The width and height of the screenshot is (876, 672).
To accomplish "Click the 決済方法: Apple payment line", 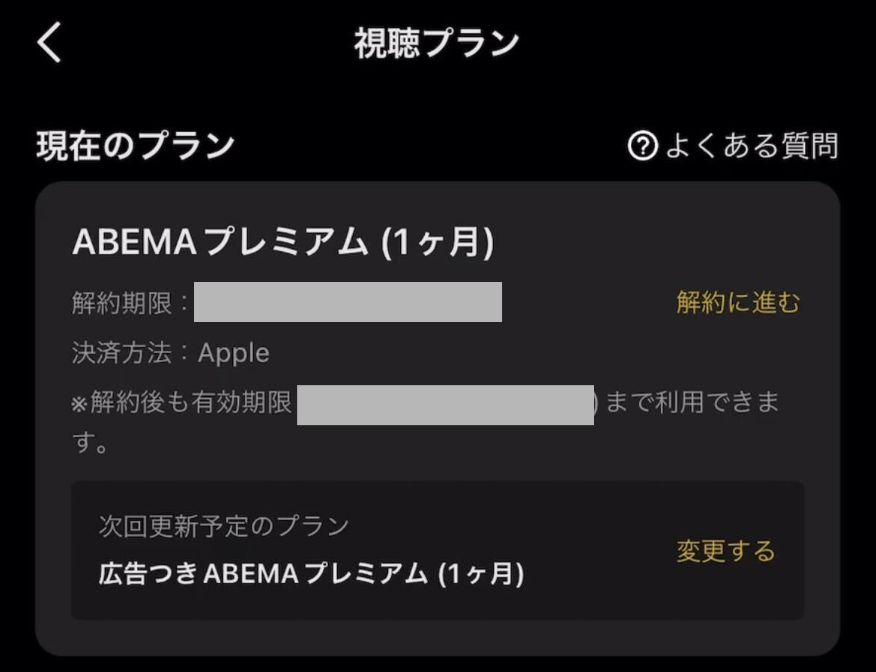I will pos(171,353).
